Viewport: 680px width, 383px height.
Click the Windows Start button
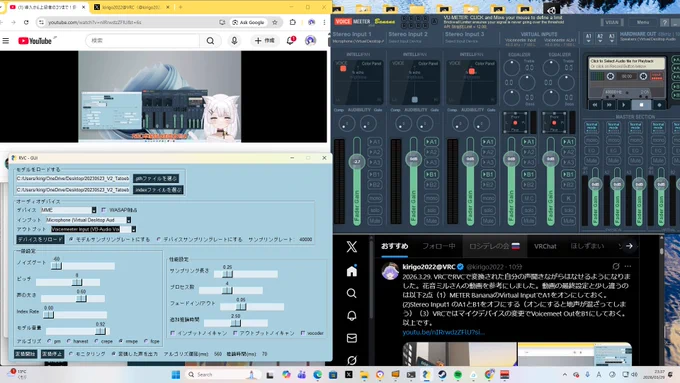click(176, 374)
